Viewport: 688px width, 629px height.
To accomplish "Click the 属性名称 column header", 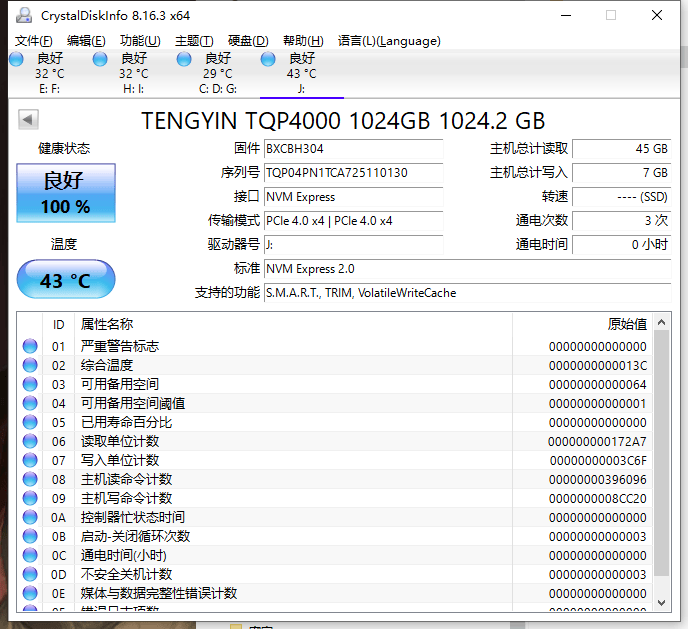I will tap(293, 324).
